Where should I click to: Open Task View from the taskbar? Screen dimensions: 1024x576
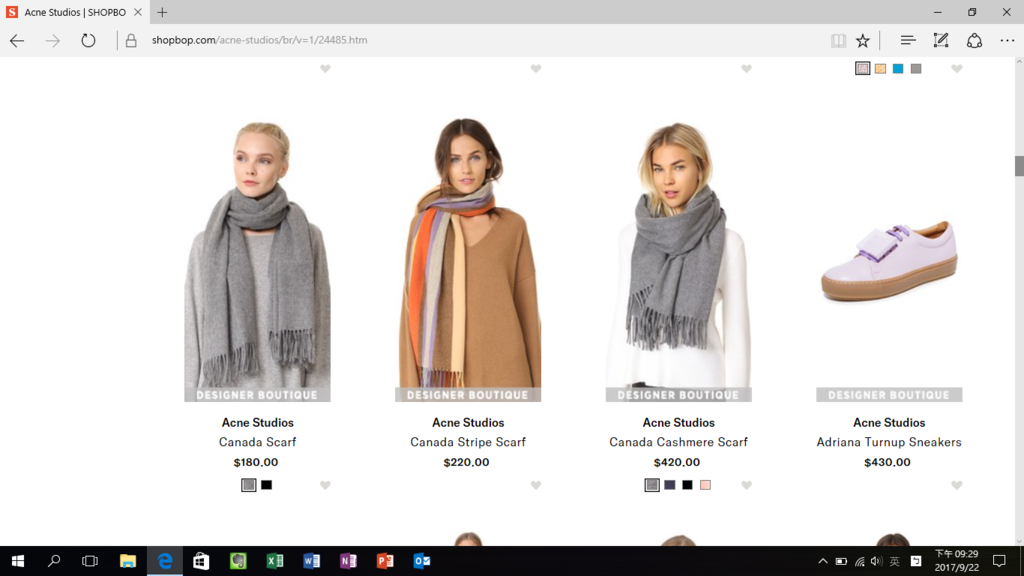89,561
